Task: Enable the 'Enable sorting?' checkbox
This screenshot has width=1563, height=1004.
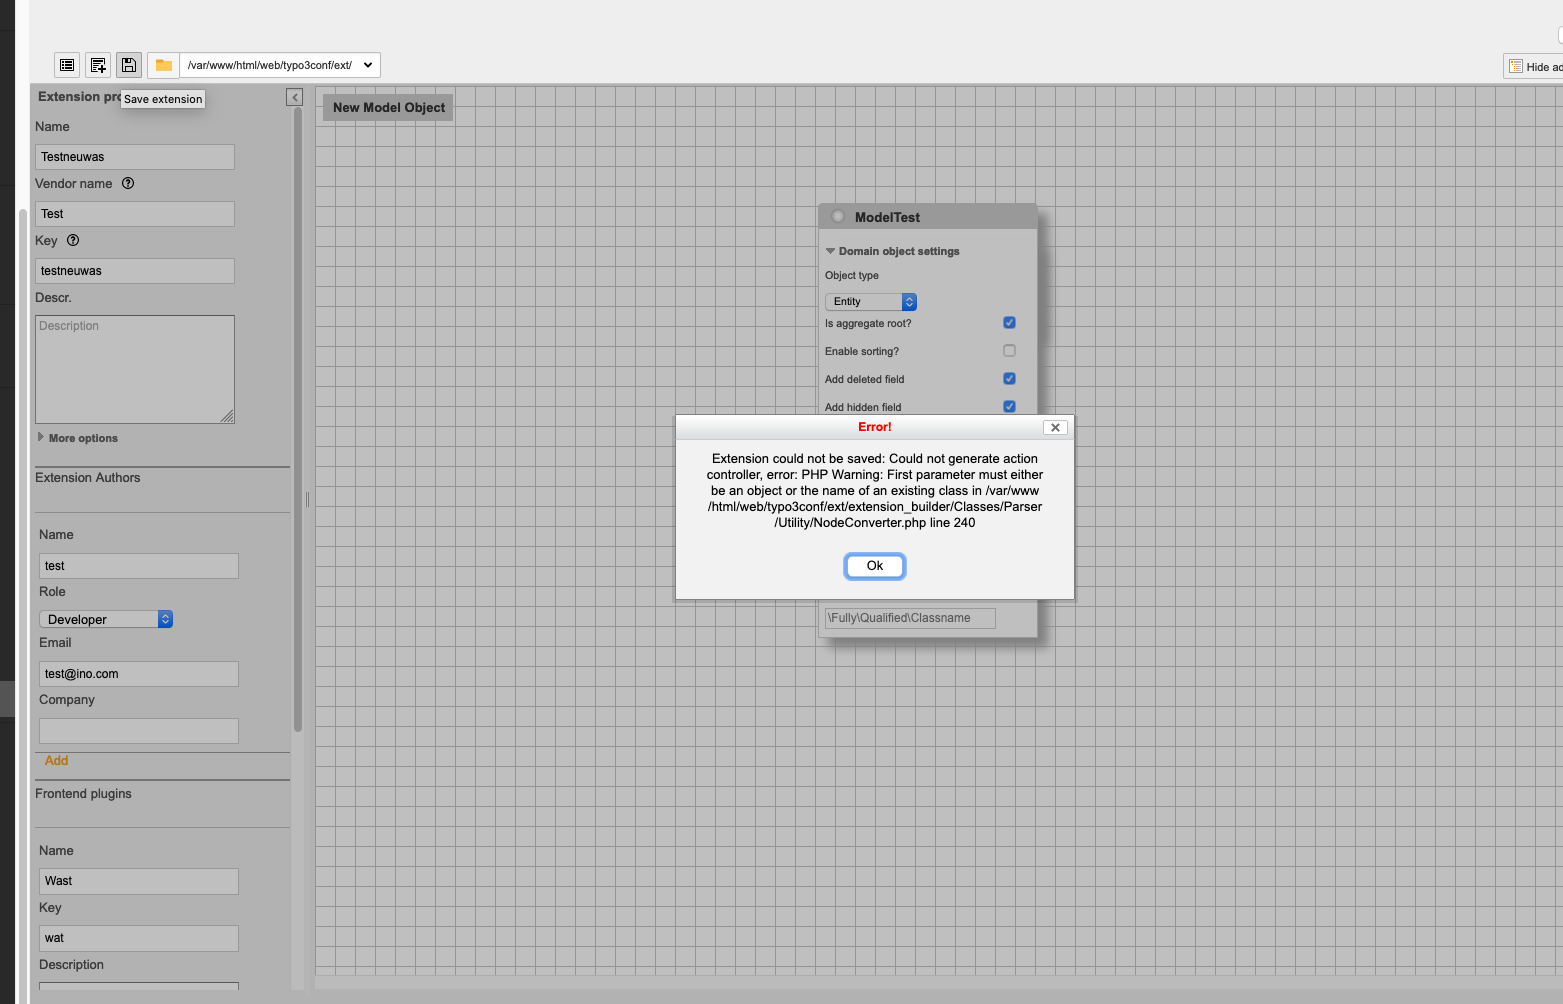Action: coord(1009,350)
